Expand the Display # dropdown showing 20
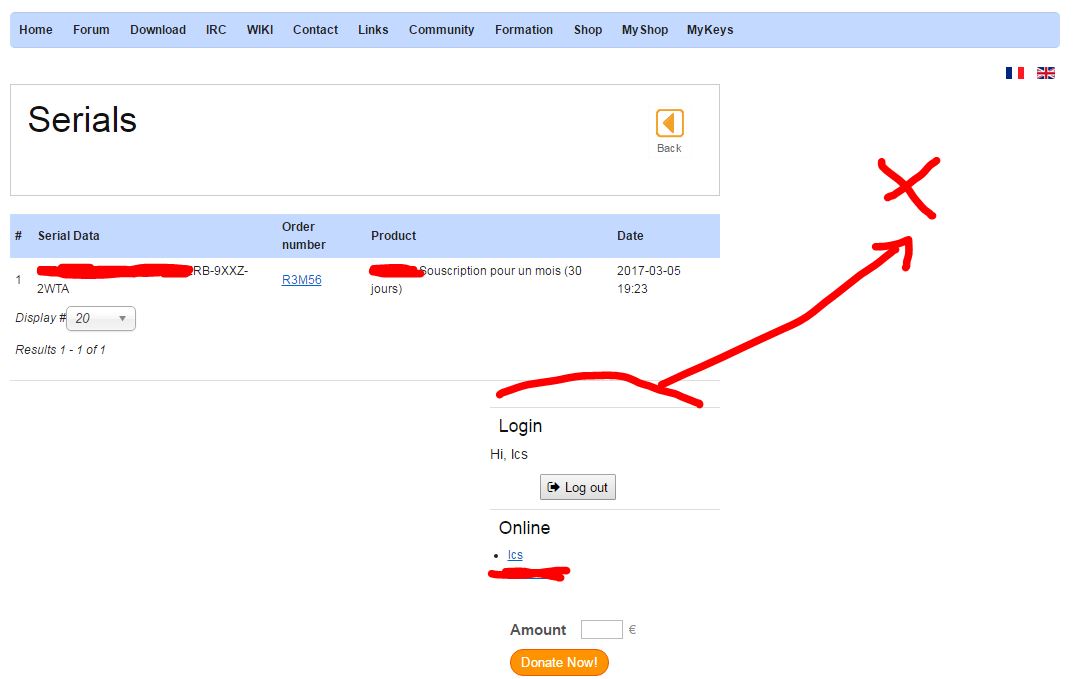 [x=101, y=318]
